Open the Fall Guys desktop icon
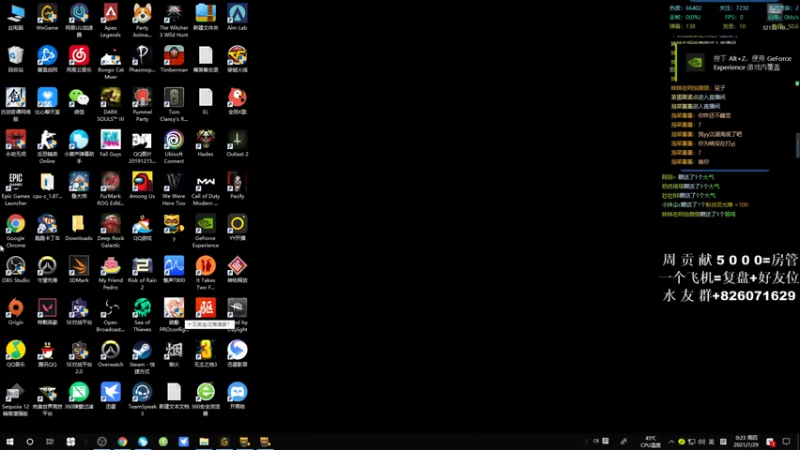This screenshot has width=800, height=450. point(110,143)
